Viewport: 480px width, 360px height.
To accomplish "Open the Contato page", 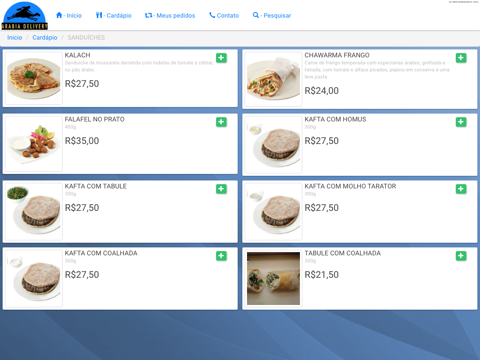I will pos(224,15).
